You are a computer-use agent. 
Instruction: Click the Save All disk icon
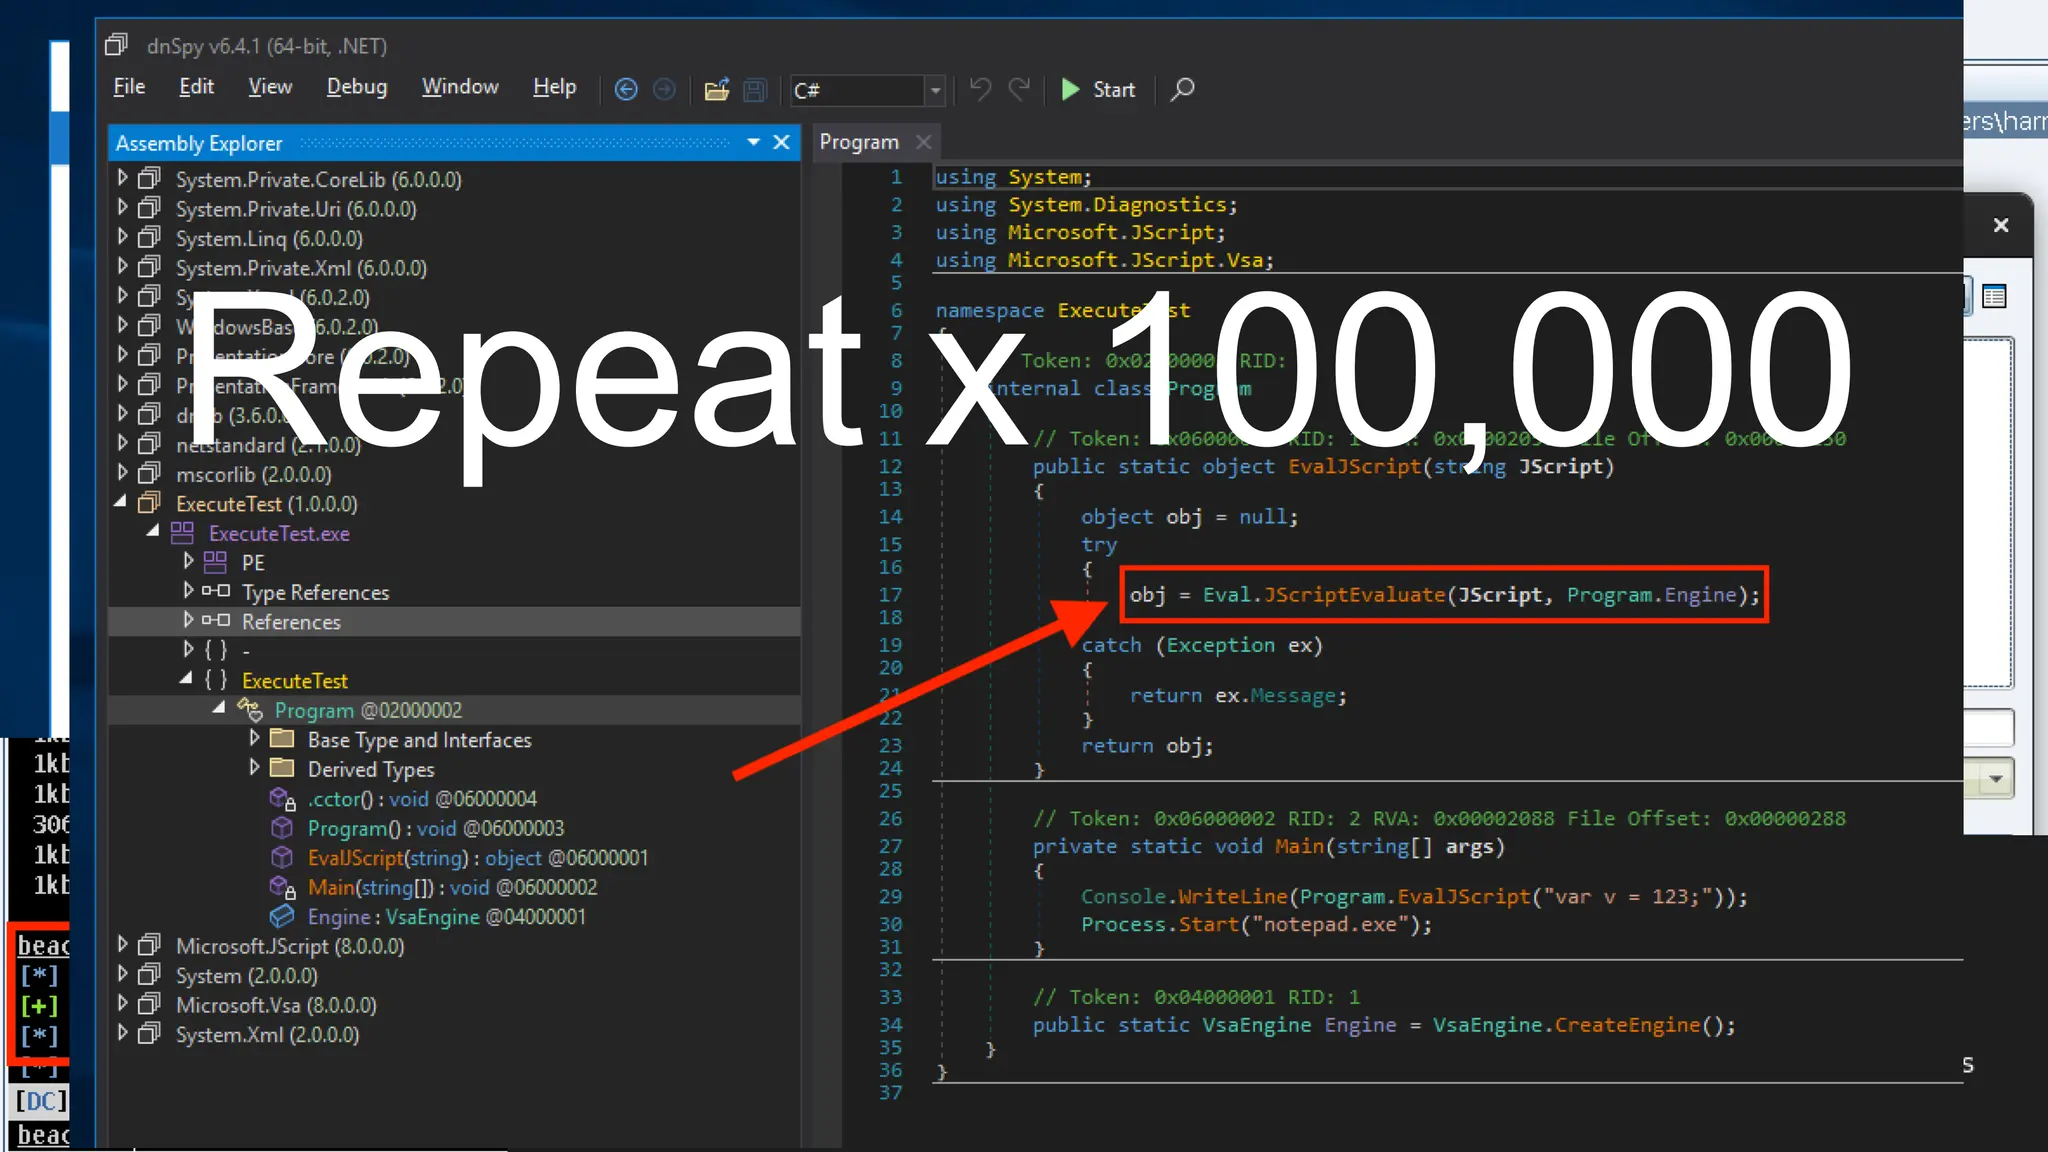(755, 90)
